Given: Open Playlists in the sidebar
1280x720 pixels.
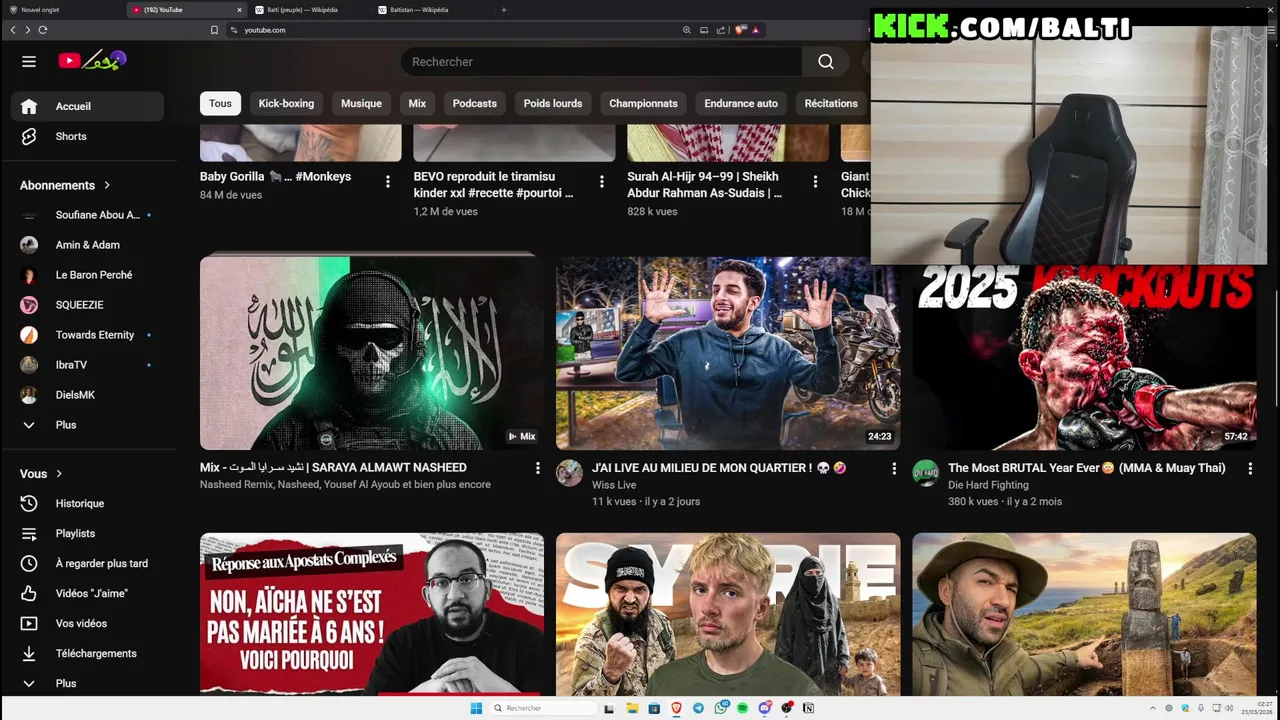Looking at the screenshot, I should tap(87, 533).
